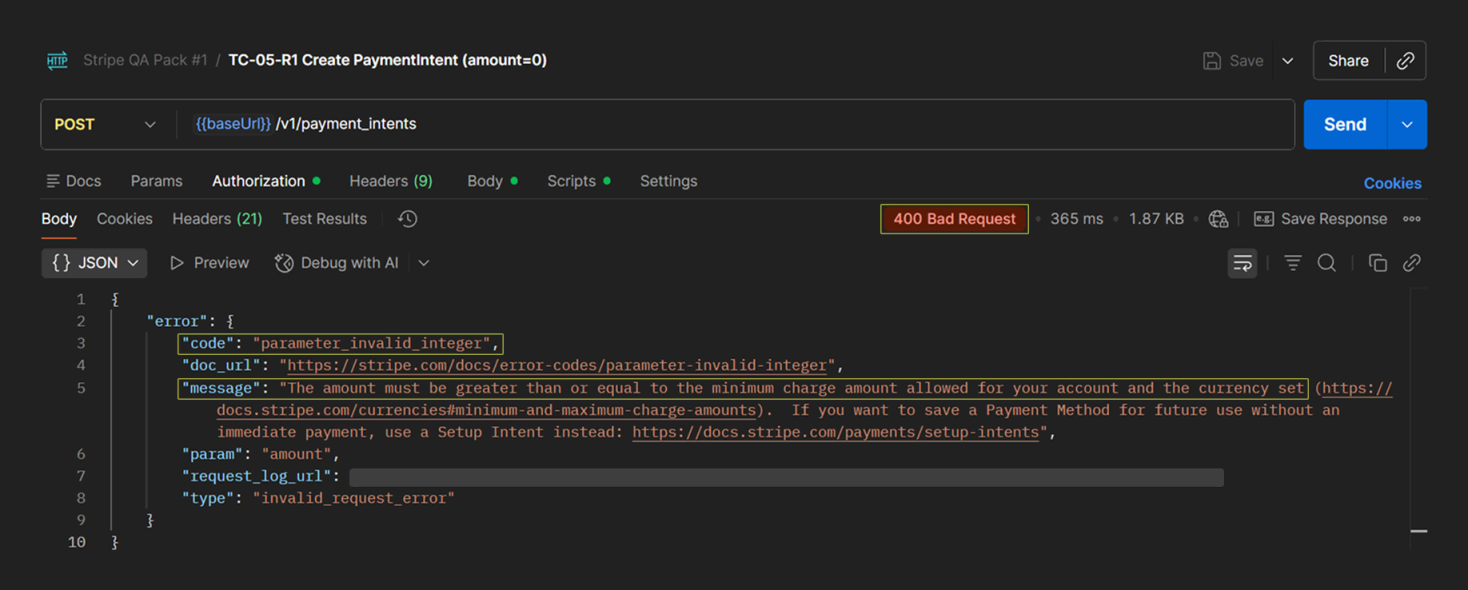
Task: Click the Stripe QA Pack #1 breadcrumb
Action: coord(145,60)
